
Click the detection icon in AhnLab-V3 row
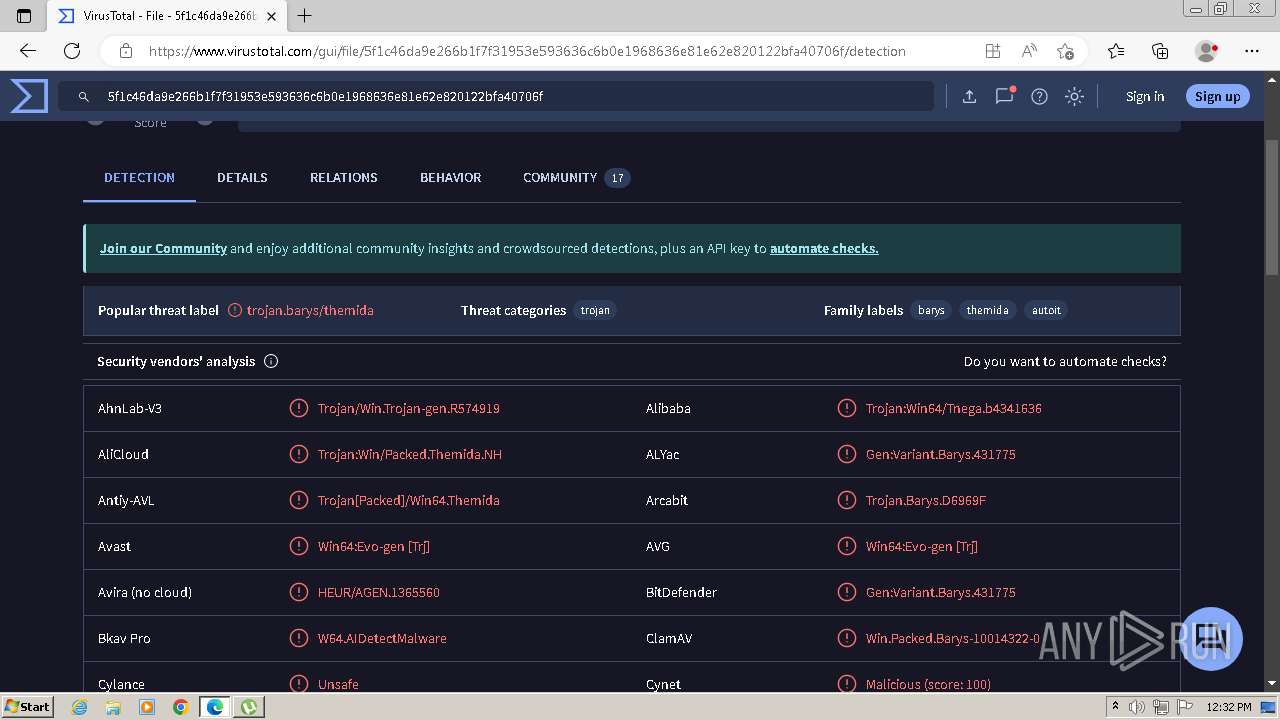[298, 408]
